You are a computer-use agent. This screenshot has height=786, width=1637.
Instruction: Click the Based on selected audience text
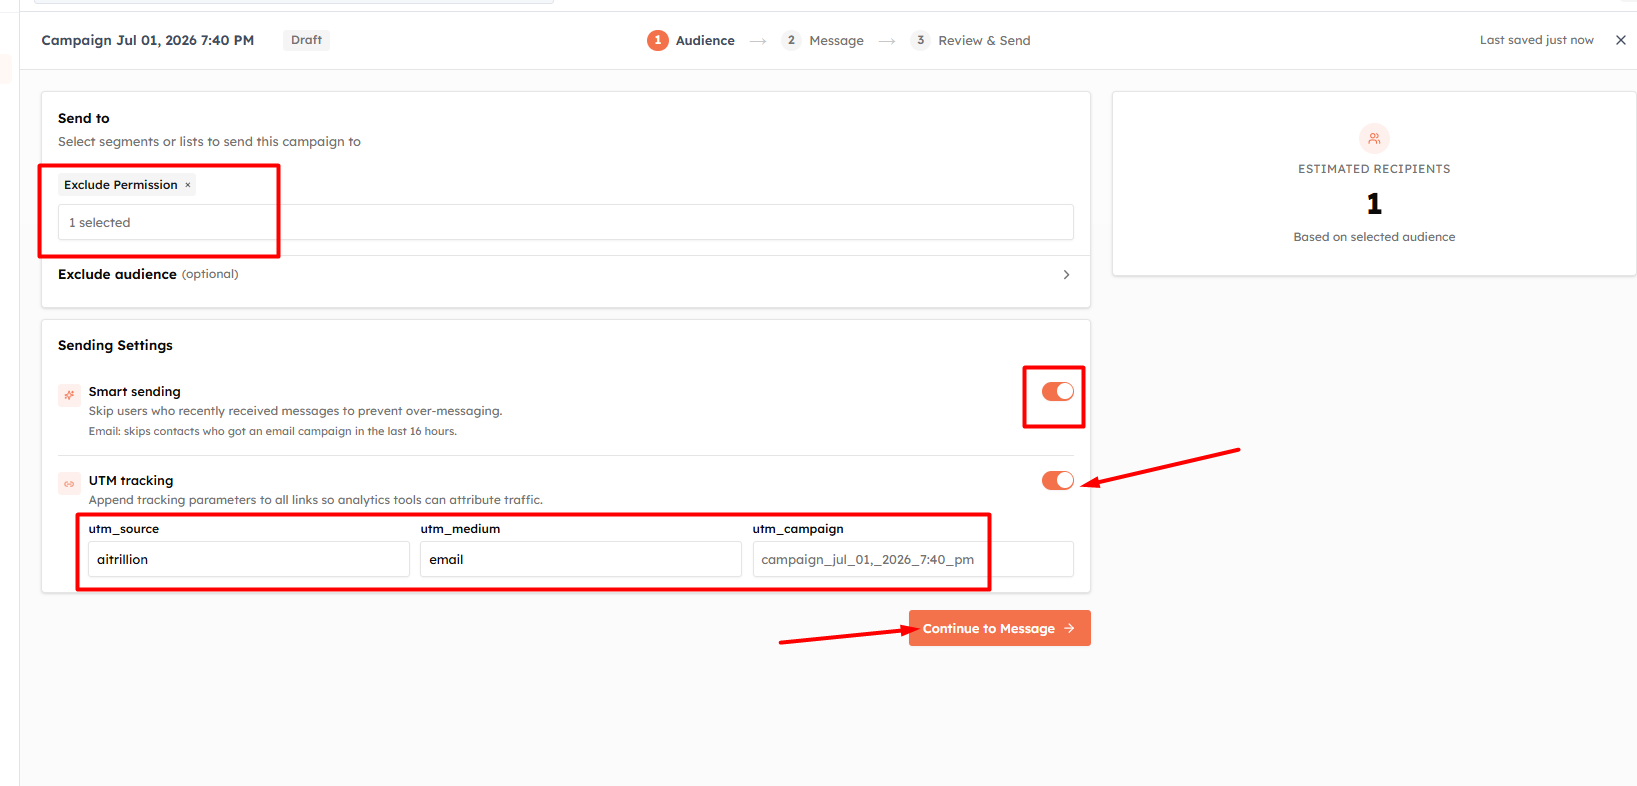pyautogui.click(x=1374, y=237)
